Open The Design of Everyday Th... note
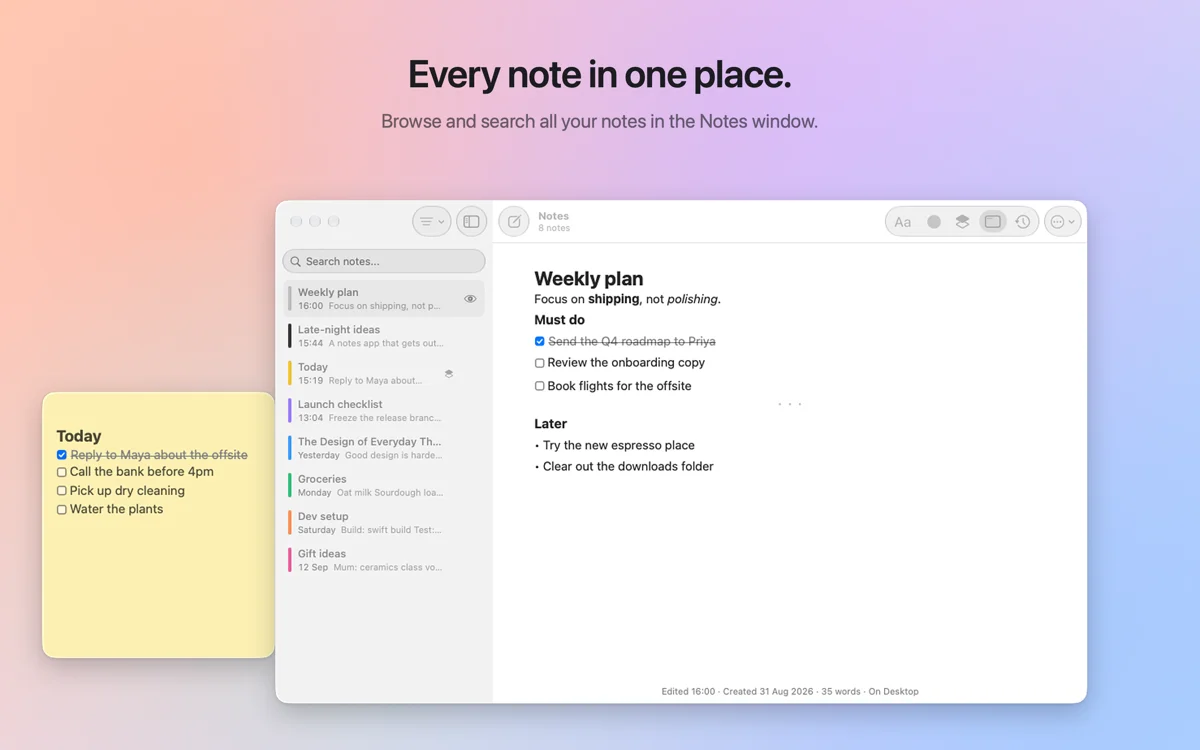This screenshot has width=1200, height=750. (384, 448)
